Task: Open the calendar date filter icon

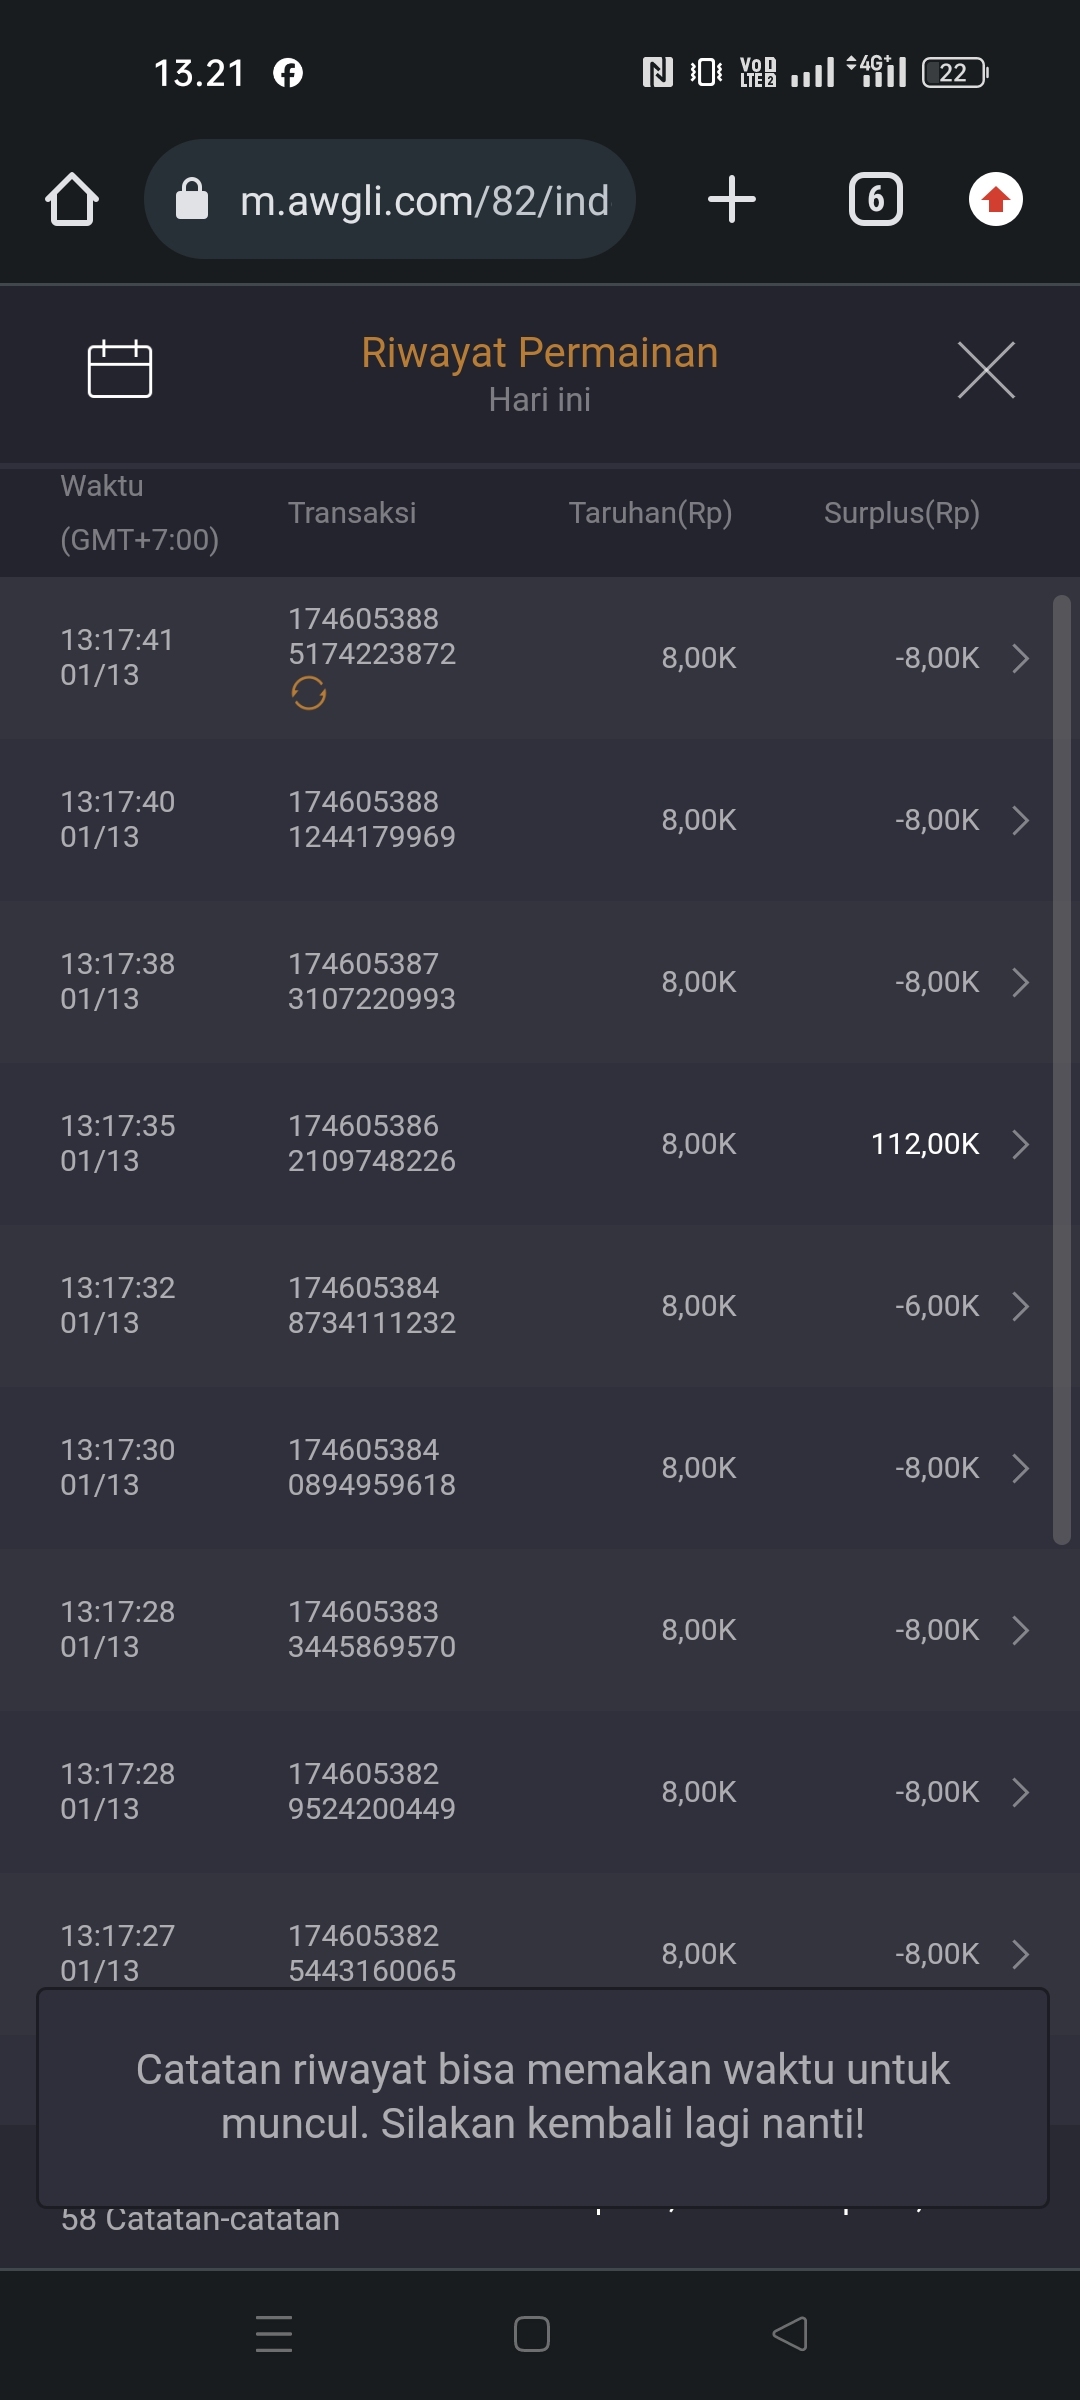Action: click(120, 369)
